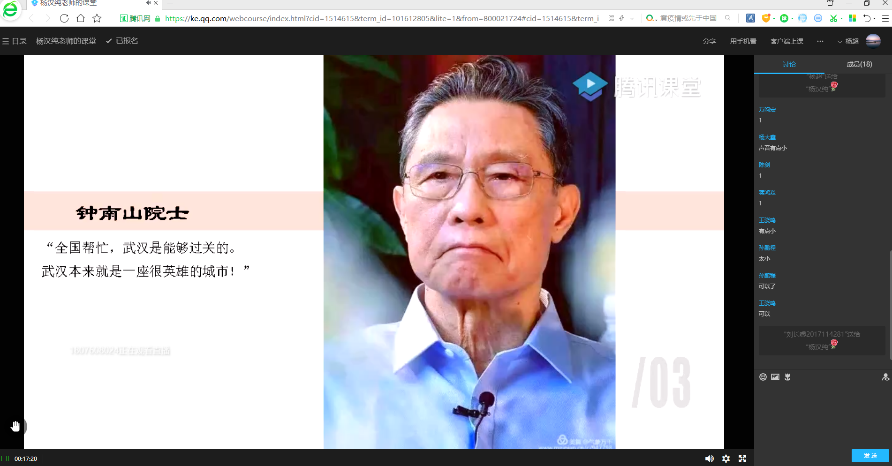Click the course title 杨汉纯老师的课堂
892x466 pixels.
[66, 41]
